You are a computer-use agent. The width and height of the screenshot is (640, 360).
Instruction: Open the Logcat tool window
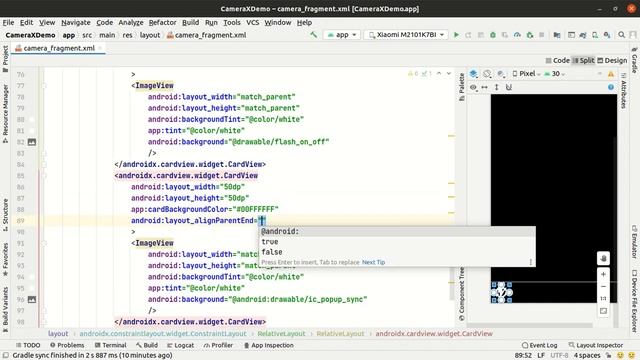click(181, 345)
